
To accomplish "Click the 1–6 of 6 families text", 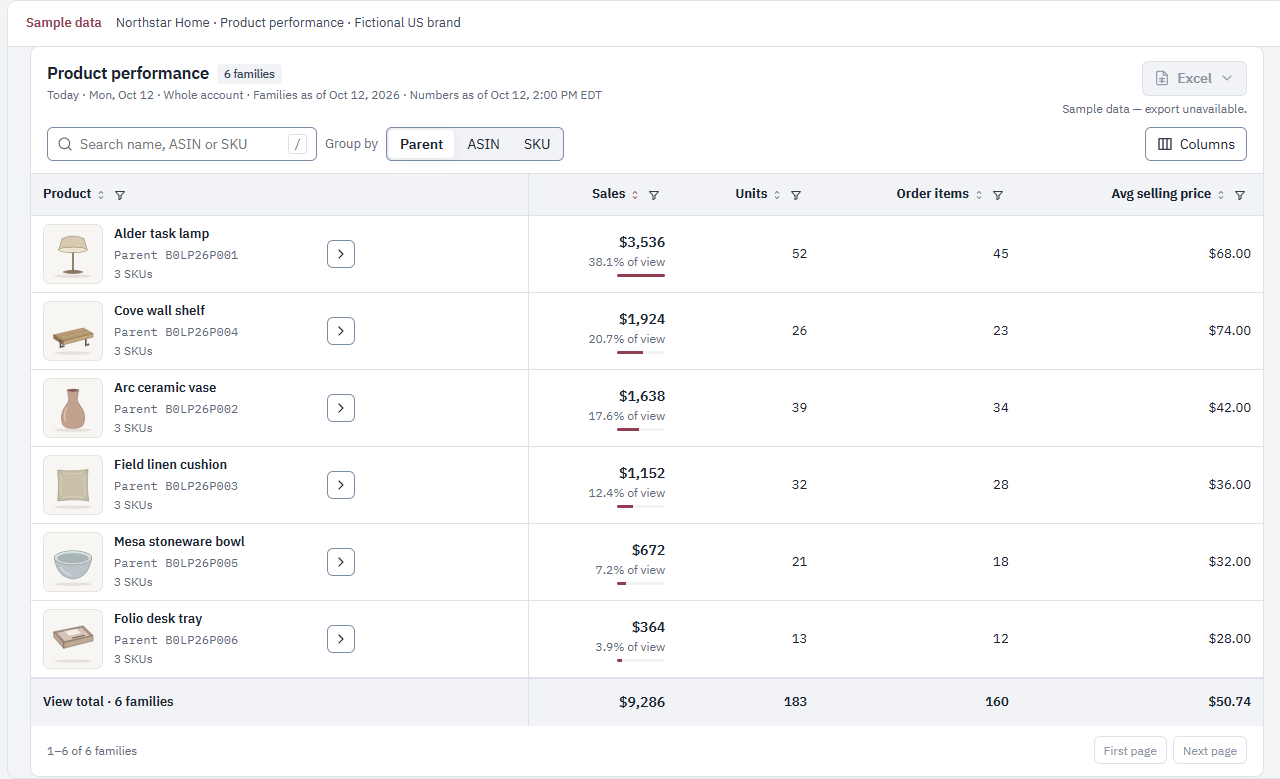I will pyautogui.click(x=92, y=751).
